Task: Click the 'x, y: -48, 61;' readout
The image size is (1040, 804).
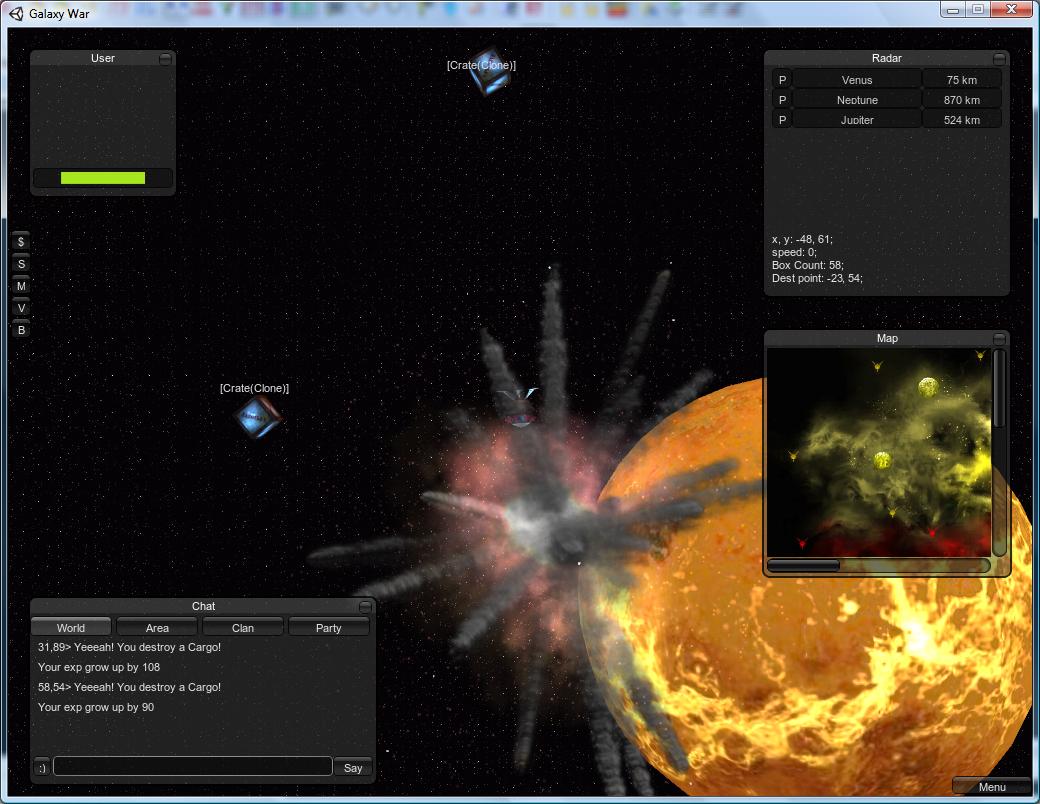Action: pos(802,239)
